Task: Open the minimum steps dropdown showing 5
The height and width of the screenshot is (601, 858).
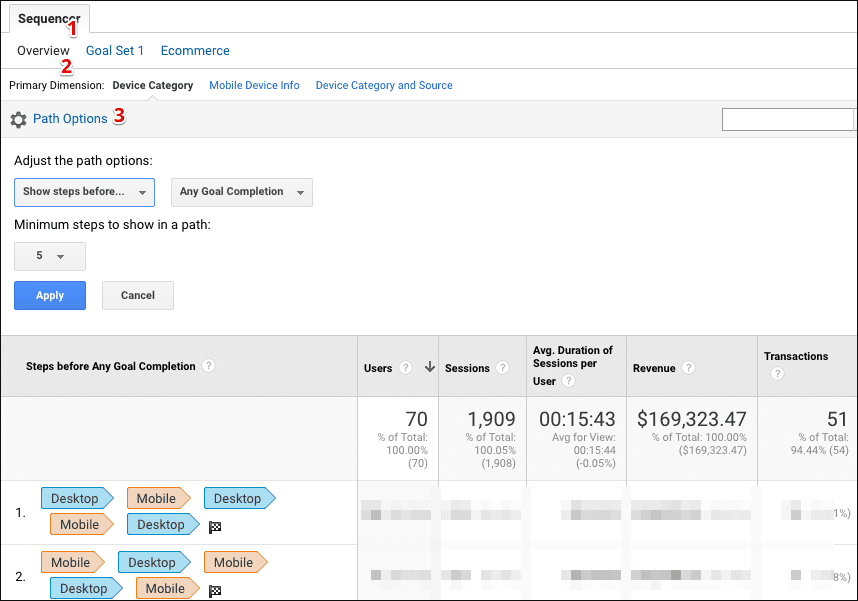Action: click(49, 256)
